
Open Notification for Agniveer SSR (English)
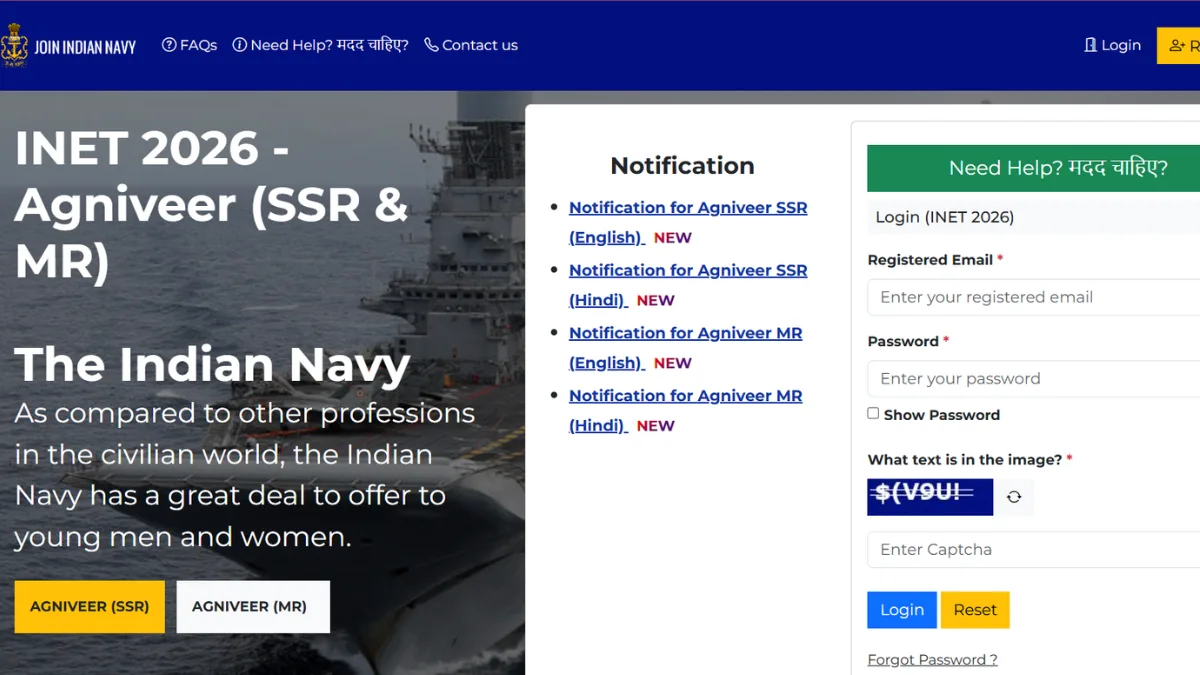[688, 222]
